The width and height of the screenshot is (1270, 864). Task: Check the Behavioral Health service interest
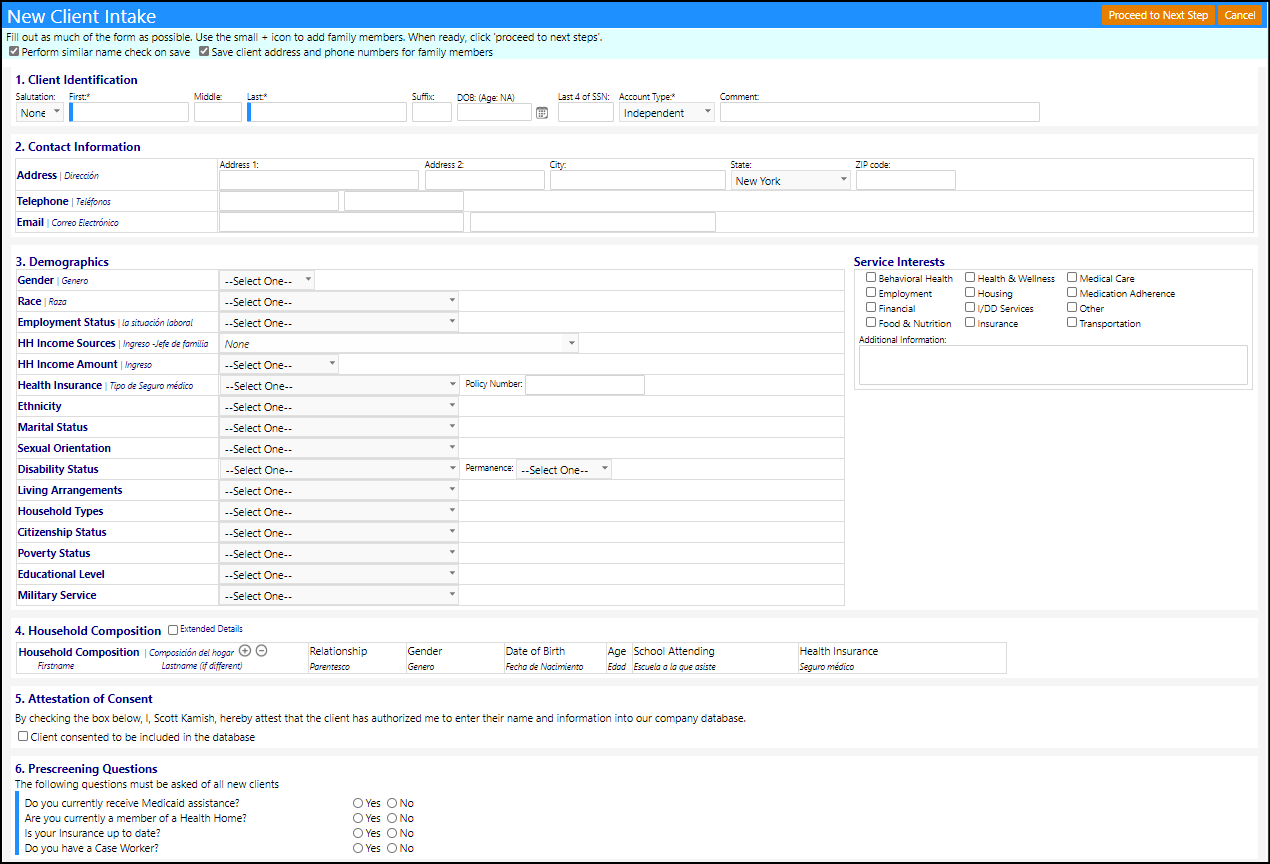pyautogui.click(x=871, y=278)
